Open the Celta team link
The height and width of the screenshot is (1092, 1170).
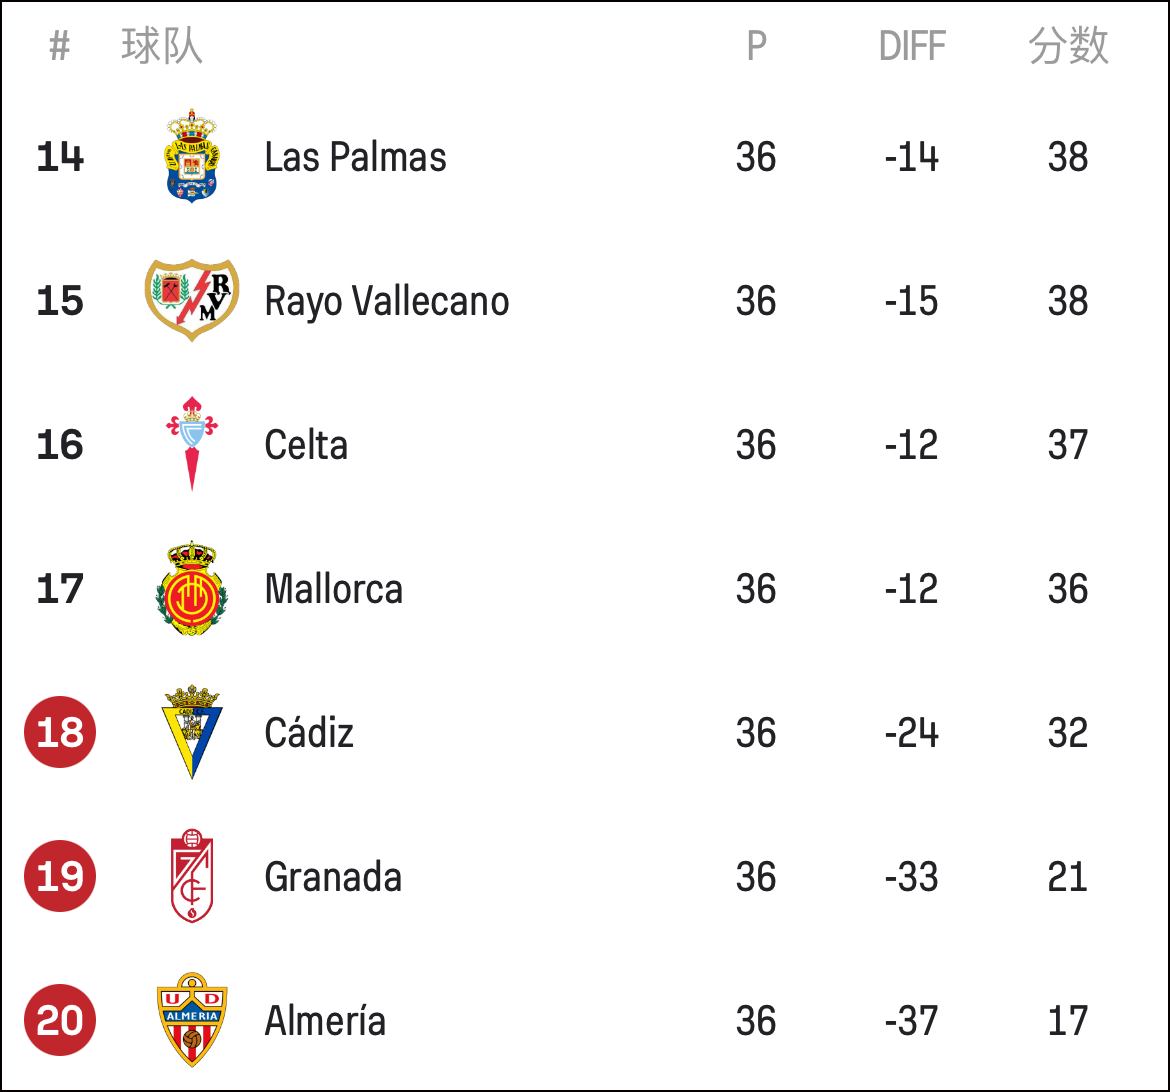pos(306,445)
